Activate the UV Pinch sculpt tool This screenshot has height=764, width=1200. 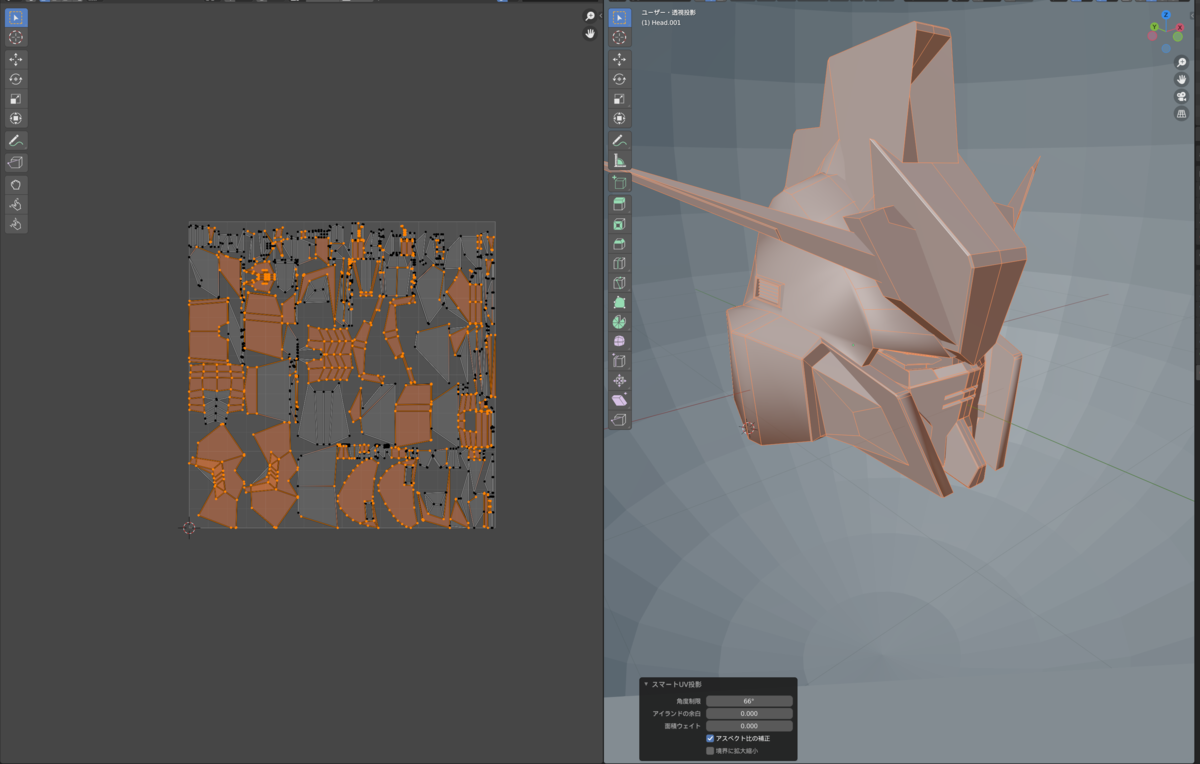pyautogui.click(x=16, y=224)
